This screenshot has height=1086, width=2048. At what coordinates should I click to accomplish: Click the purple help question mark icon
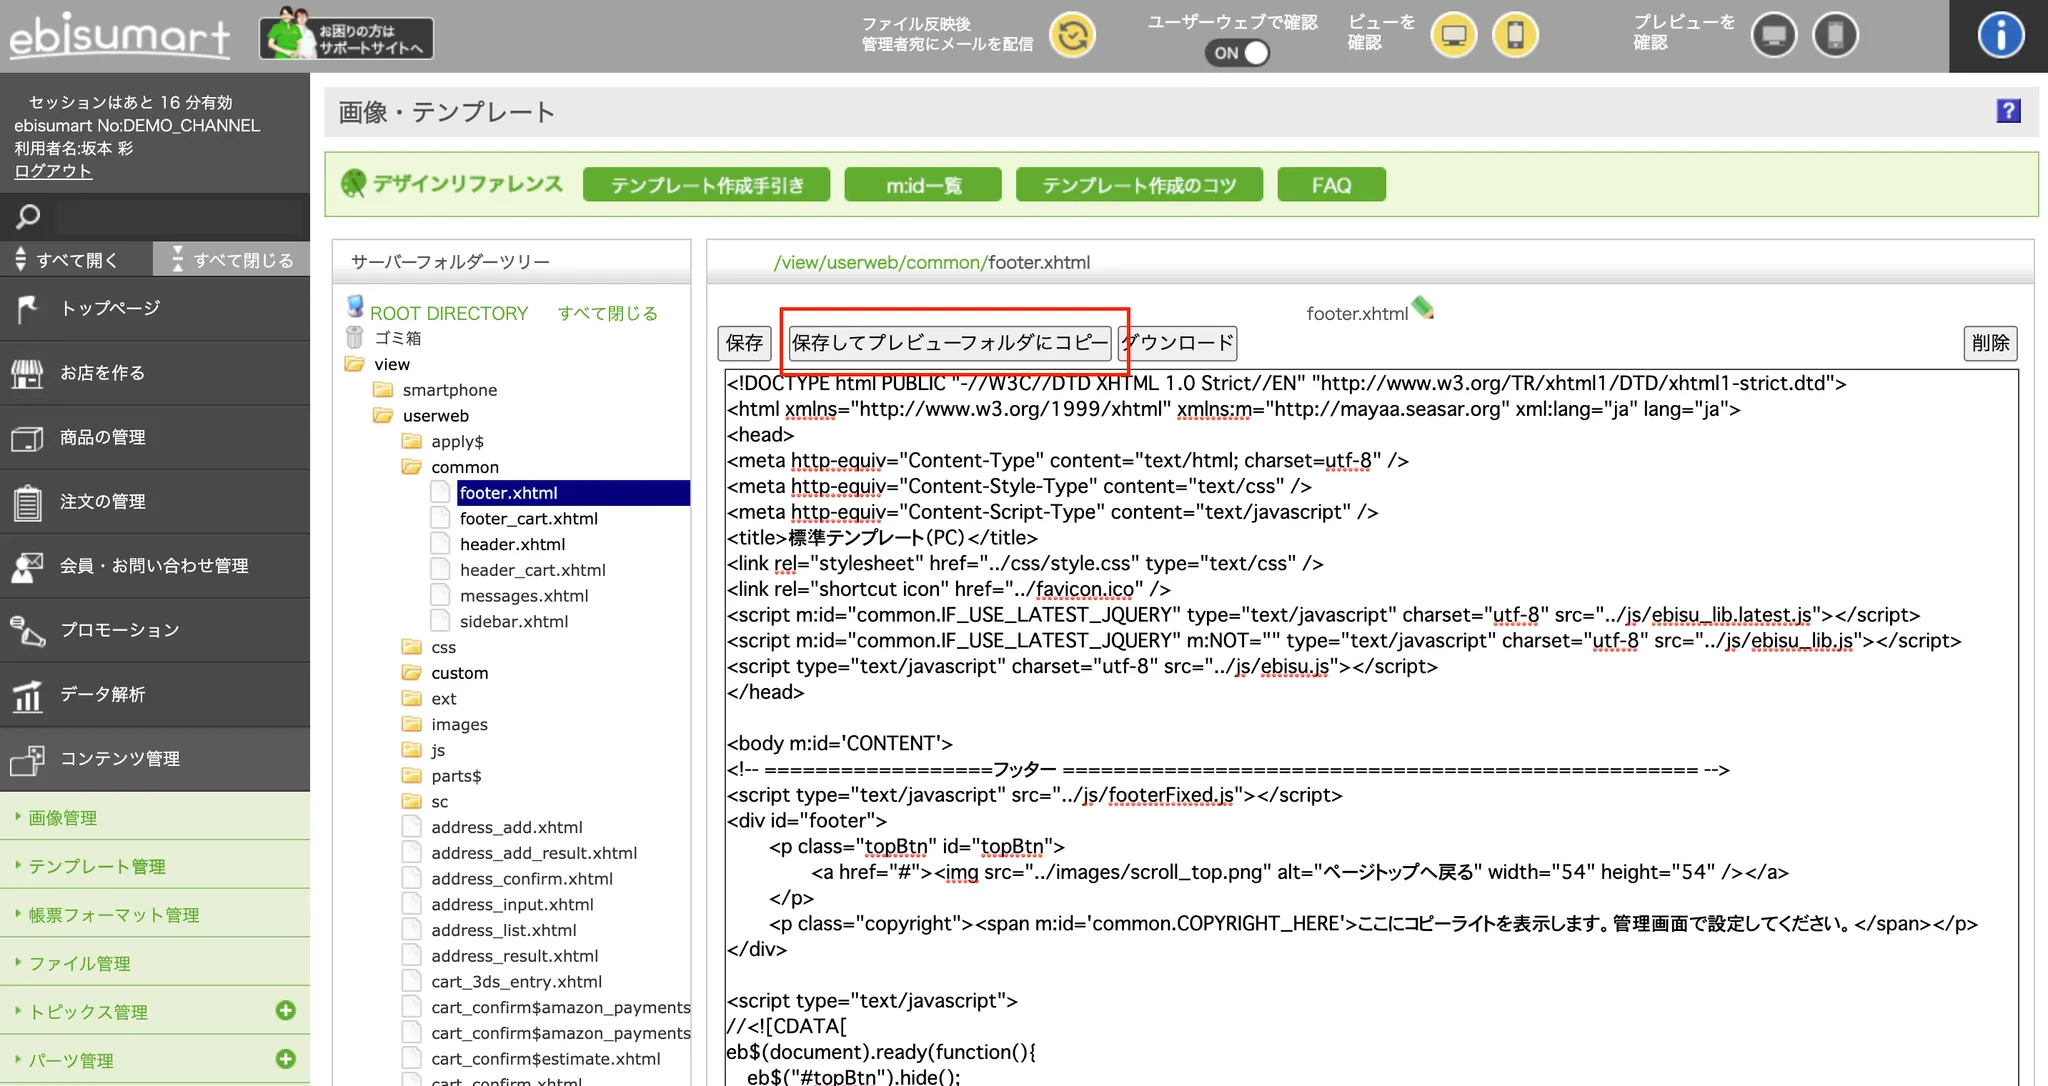[x=2008, y=111]
